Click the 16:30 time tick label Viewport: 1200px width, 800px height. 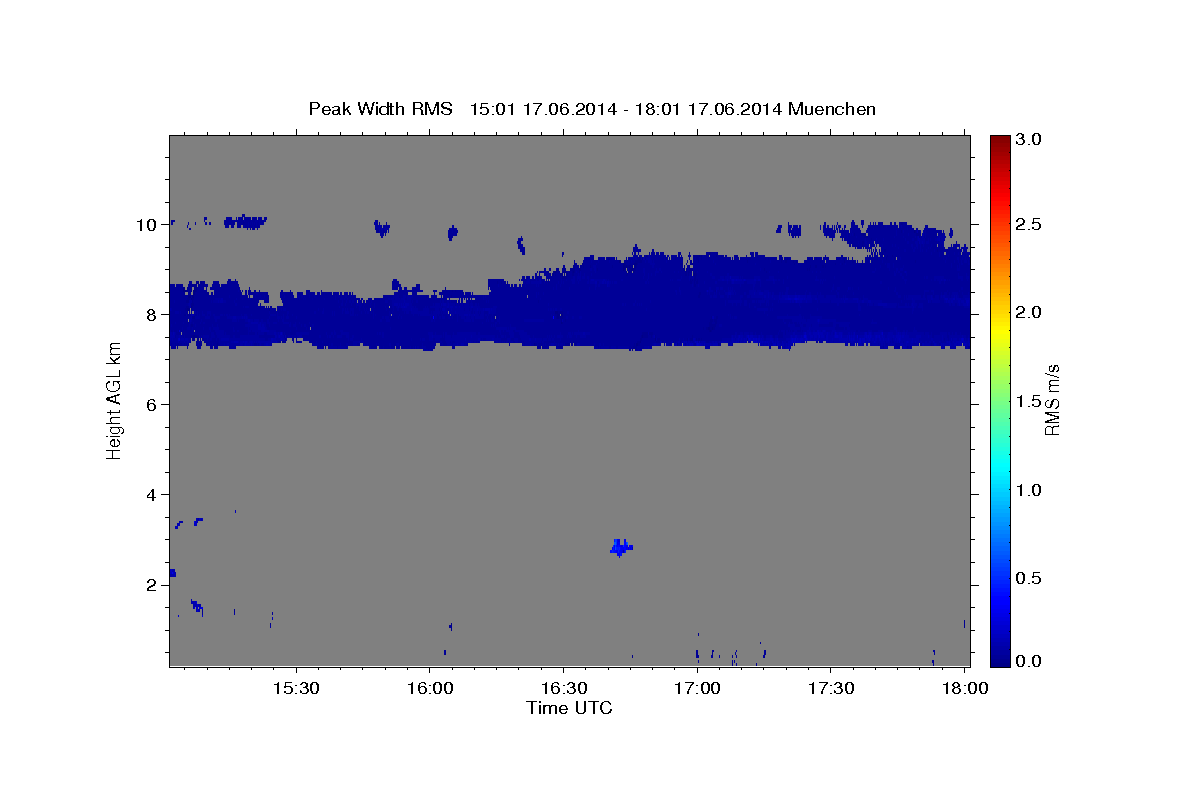pyautogui.click(x=563, y=689)
